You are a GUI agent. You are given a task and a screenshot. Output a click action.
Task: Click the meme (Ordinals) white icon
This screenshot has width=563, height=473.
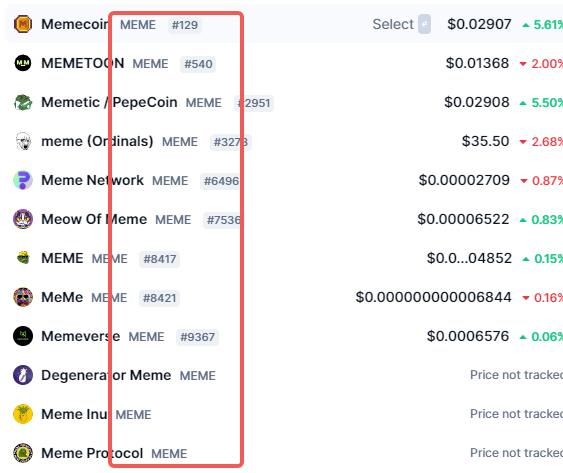23,141
